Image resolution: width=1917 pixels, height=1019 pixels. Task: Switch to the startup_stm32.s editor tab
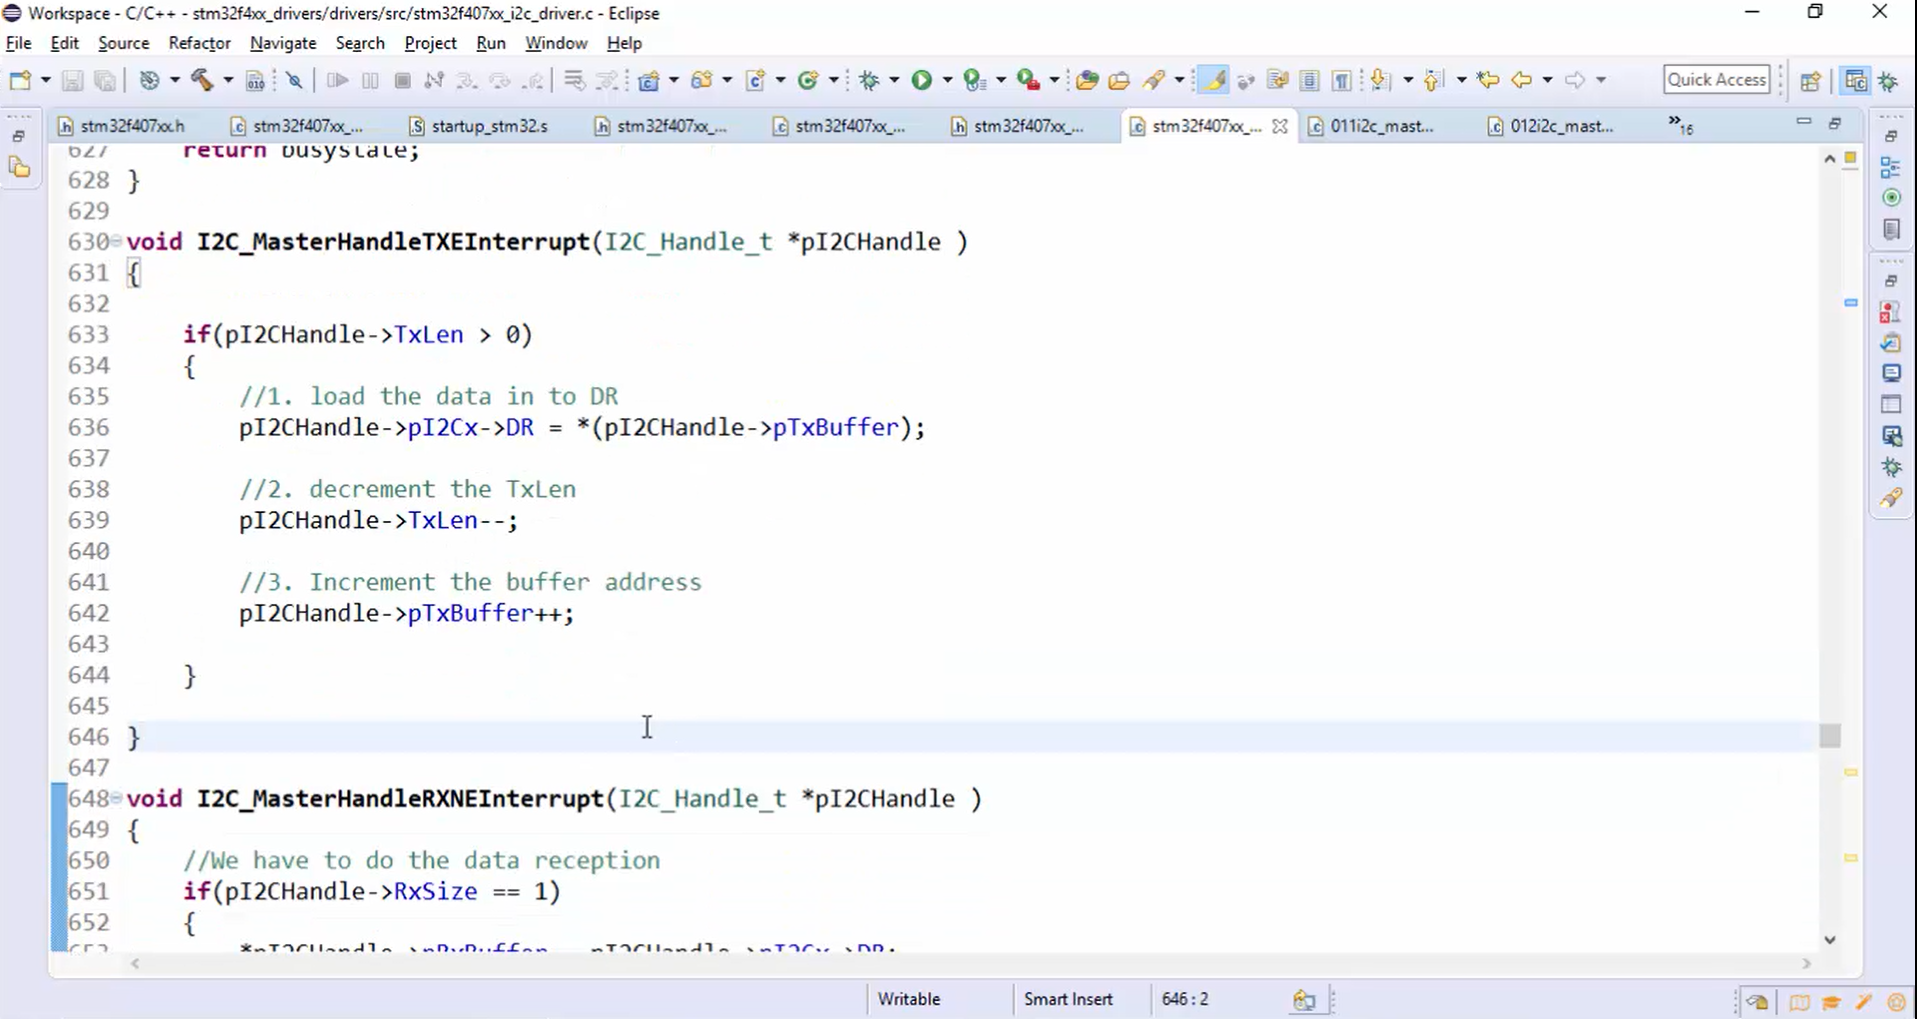click(480, 126)
